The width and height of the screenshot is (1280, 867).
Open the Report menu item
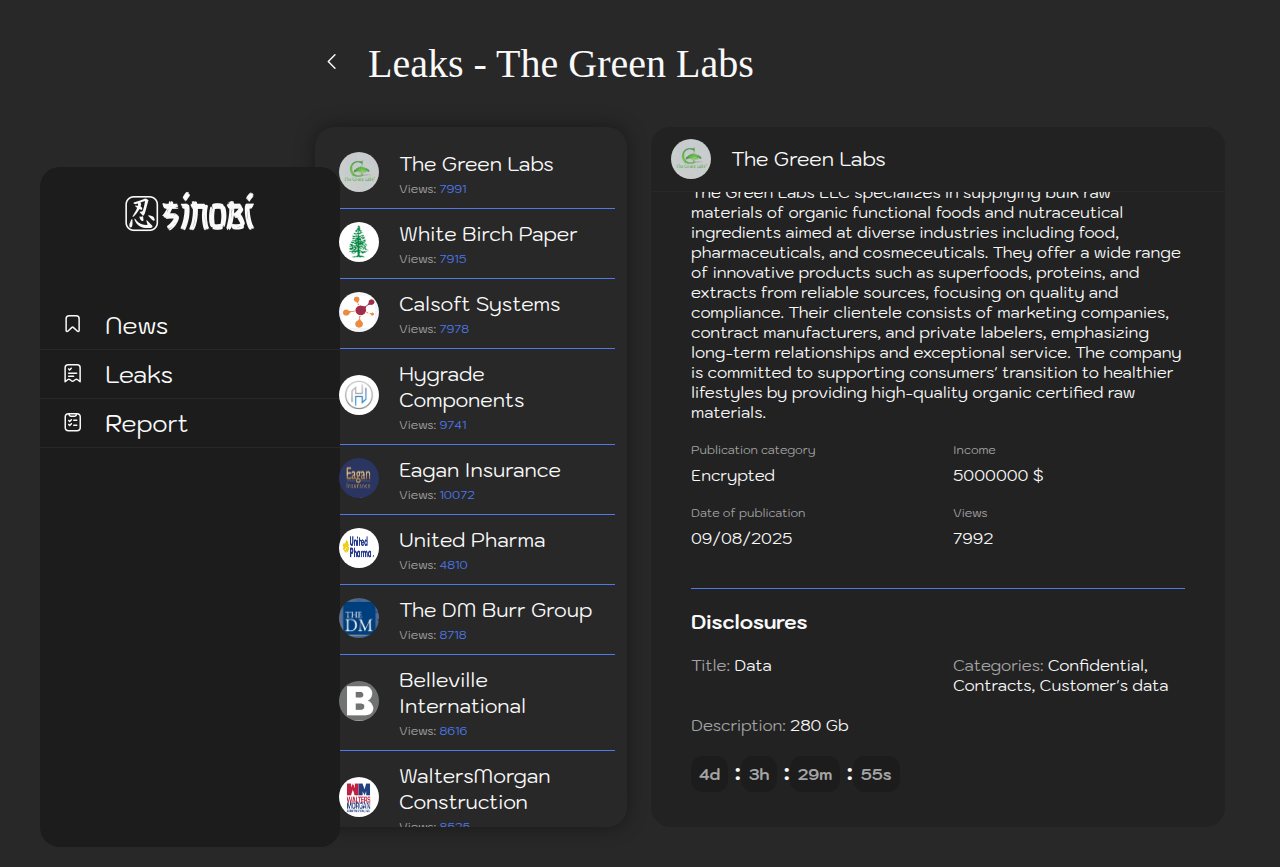146,424
